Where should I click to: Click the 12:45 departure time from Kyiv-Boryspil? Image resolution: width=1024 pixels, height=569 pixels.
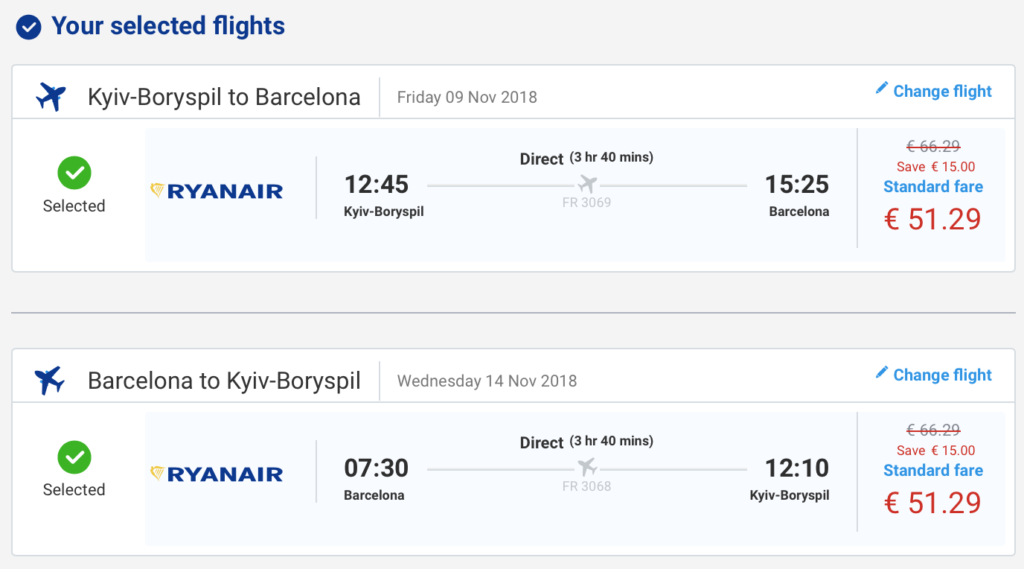pyautogui.click(x=376, y=184)
